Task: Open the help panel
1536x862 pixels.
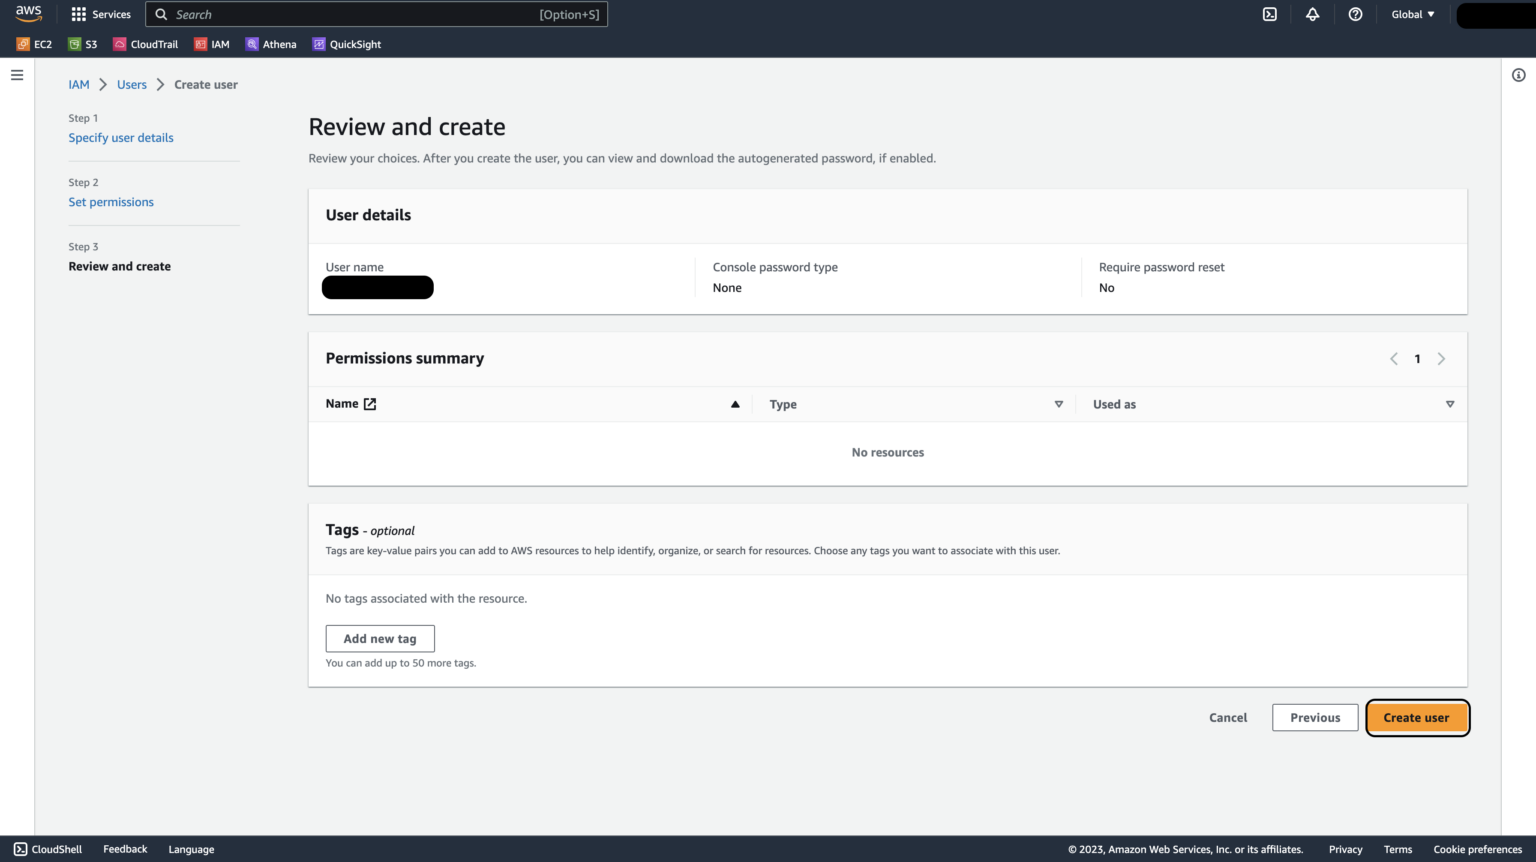Action: point(1355,14)
